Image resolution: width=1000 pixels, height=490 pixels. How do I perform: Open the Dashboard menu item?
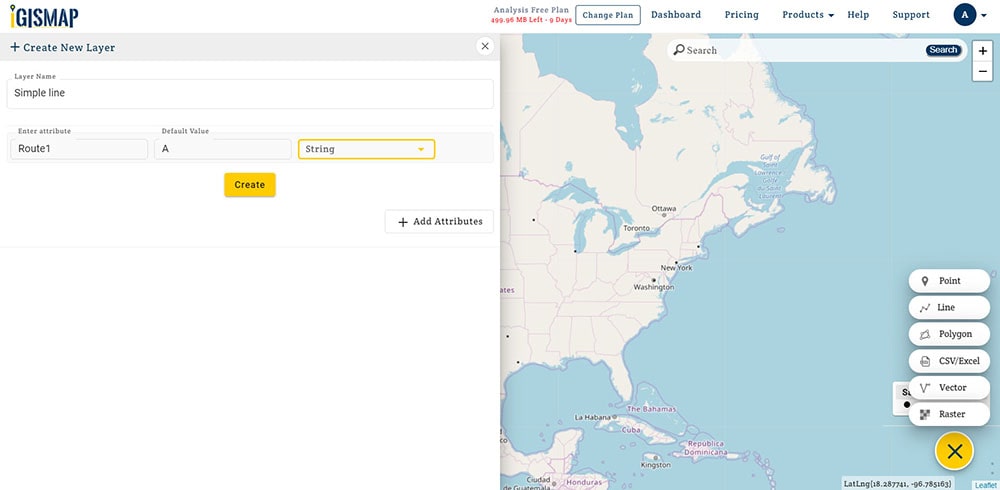pyautogui.click(x=675, y=15)
